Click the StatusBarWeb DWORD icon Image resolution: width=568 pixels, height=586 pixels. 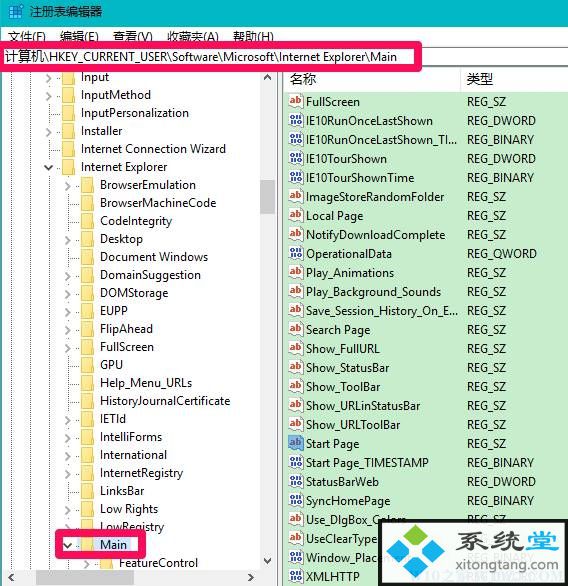click(x=295, y=481)
